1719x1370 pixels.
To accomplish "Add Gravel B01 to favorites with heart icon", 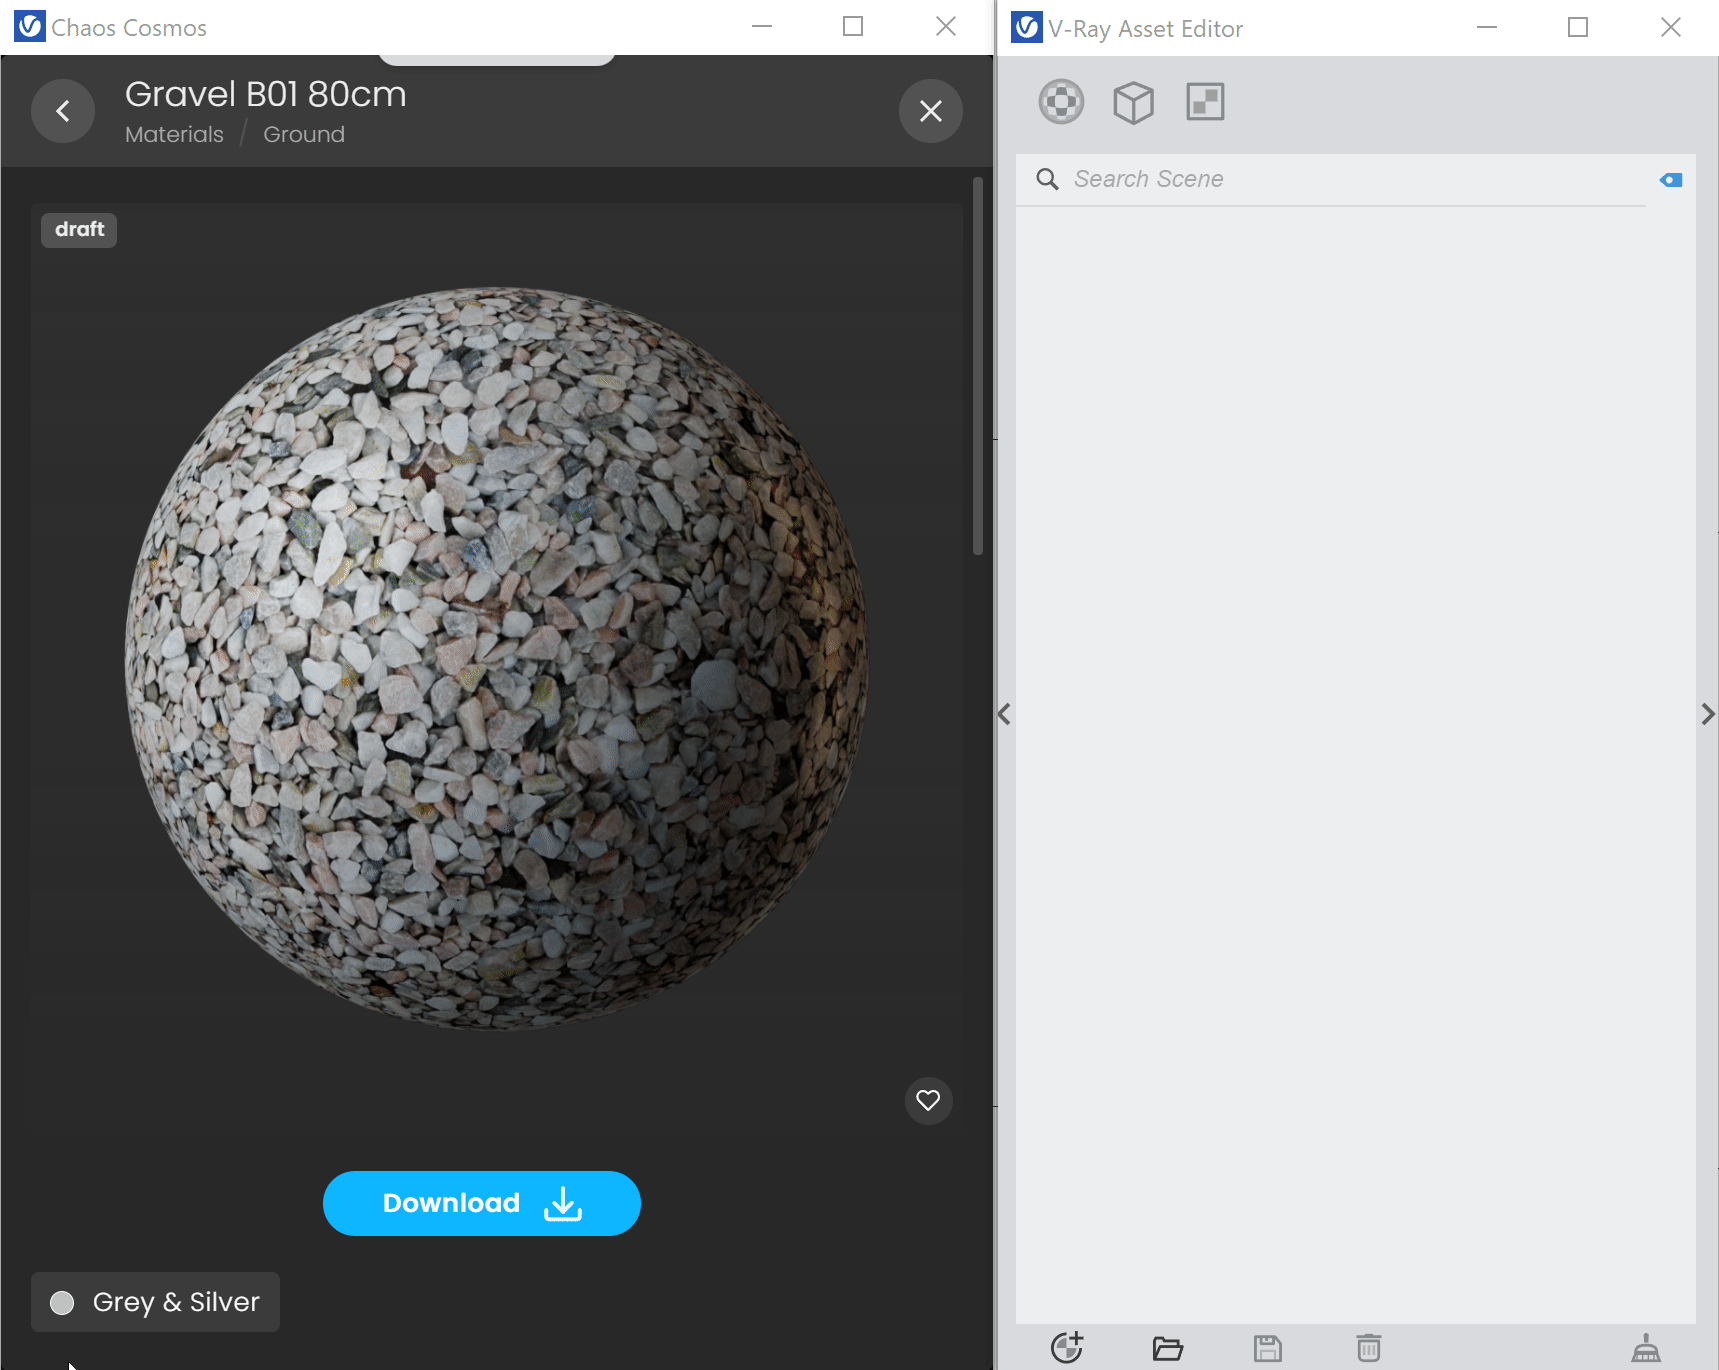I will point(928,1101).
